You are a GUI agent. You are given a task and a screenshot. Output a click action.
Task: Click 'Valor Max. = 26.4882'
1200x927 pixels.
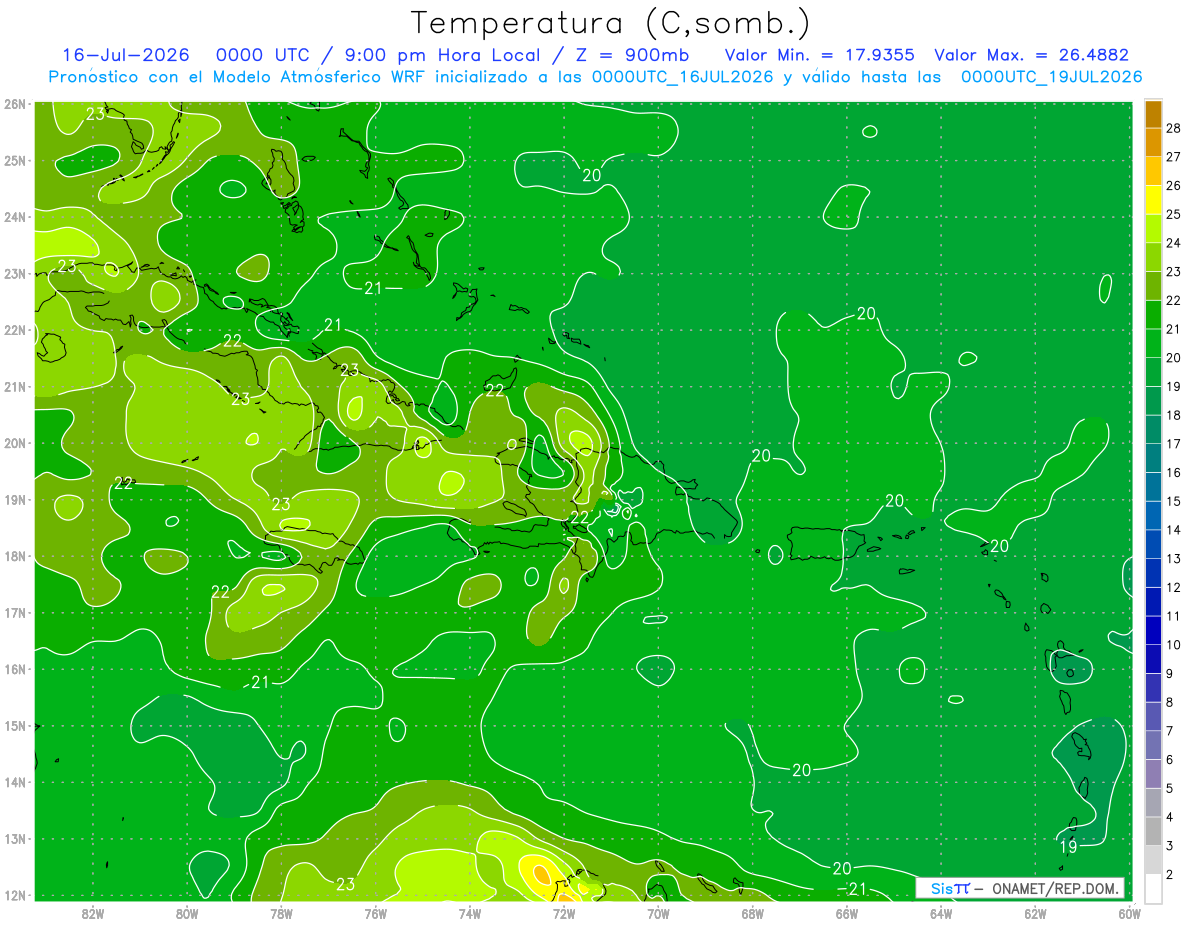coord(1031,55)
